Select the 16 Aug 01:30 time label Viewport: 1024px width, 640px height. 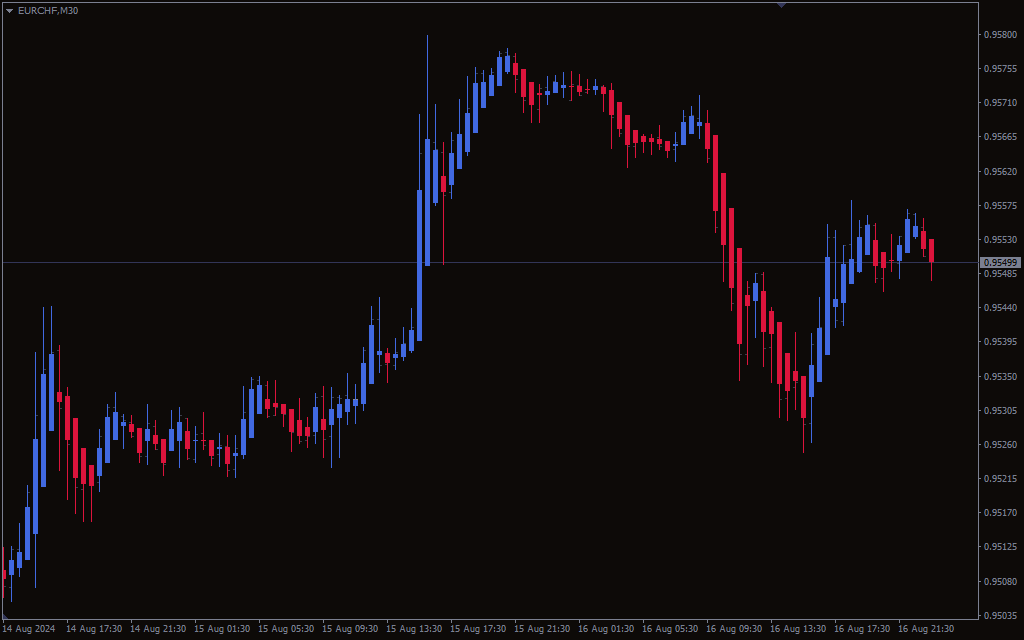pyautogui.click(x=606, y=629)
